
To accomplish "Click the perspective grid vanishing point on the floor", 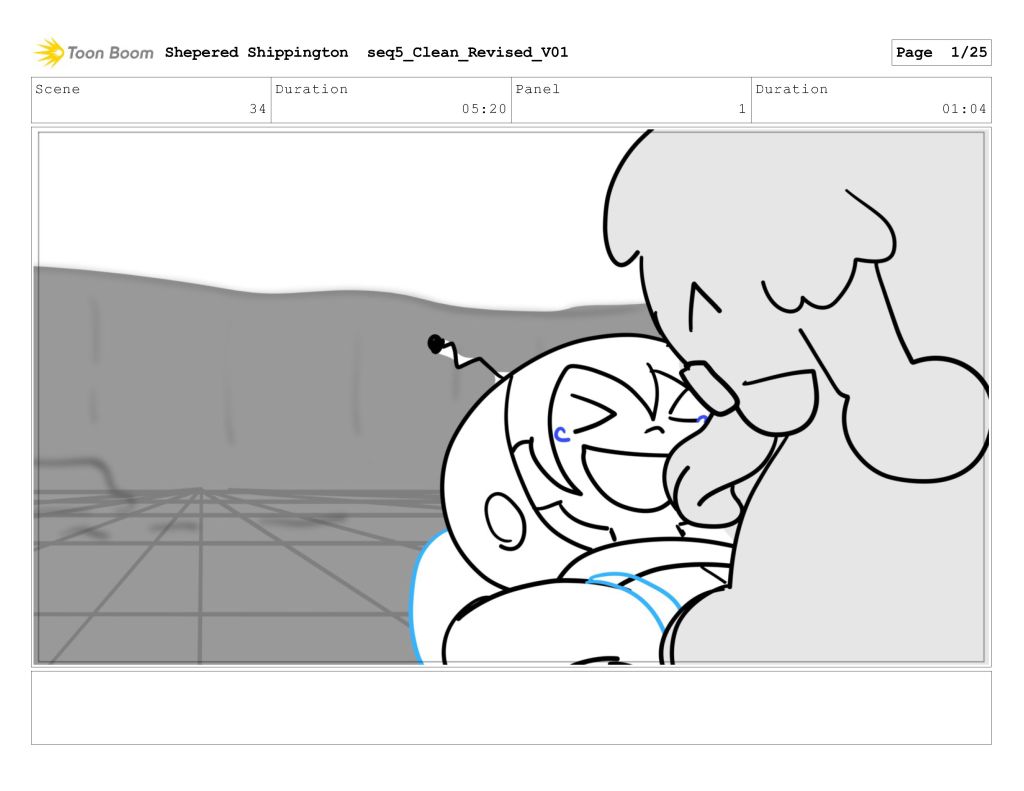I will point(200,490).
